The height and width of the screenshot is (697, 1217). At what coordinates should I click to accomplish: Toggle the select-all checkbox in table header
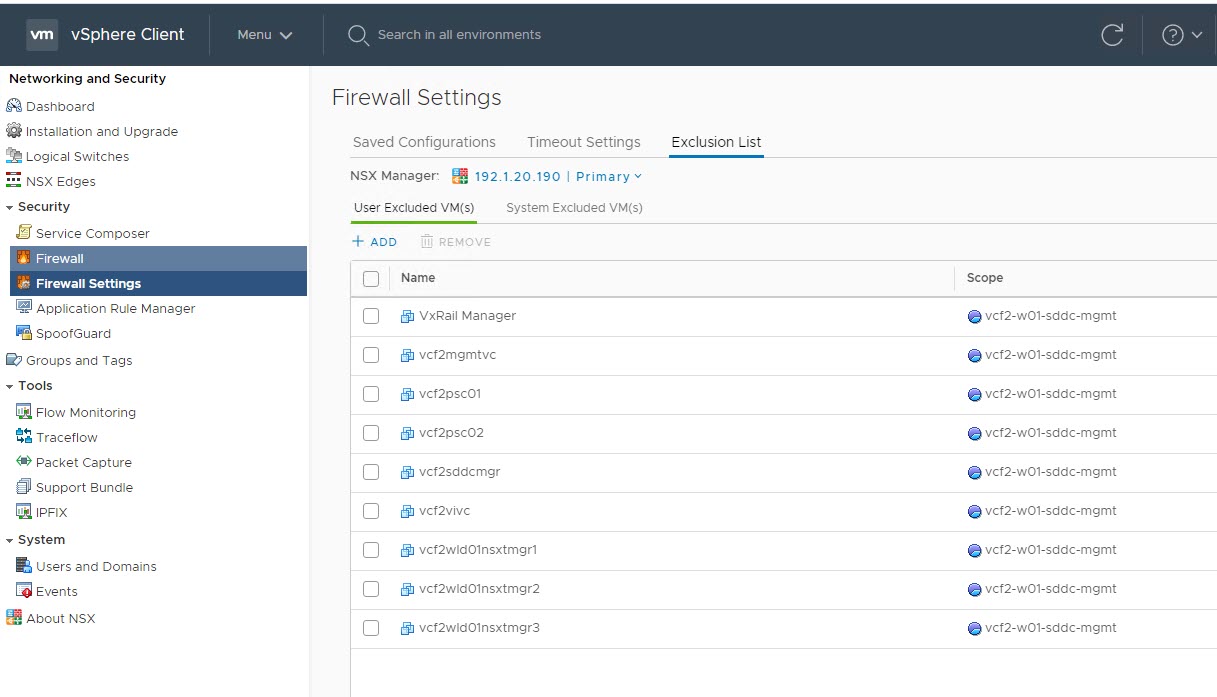371,278
